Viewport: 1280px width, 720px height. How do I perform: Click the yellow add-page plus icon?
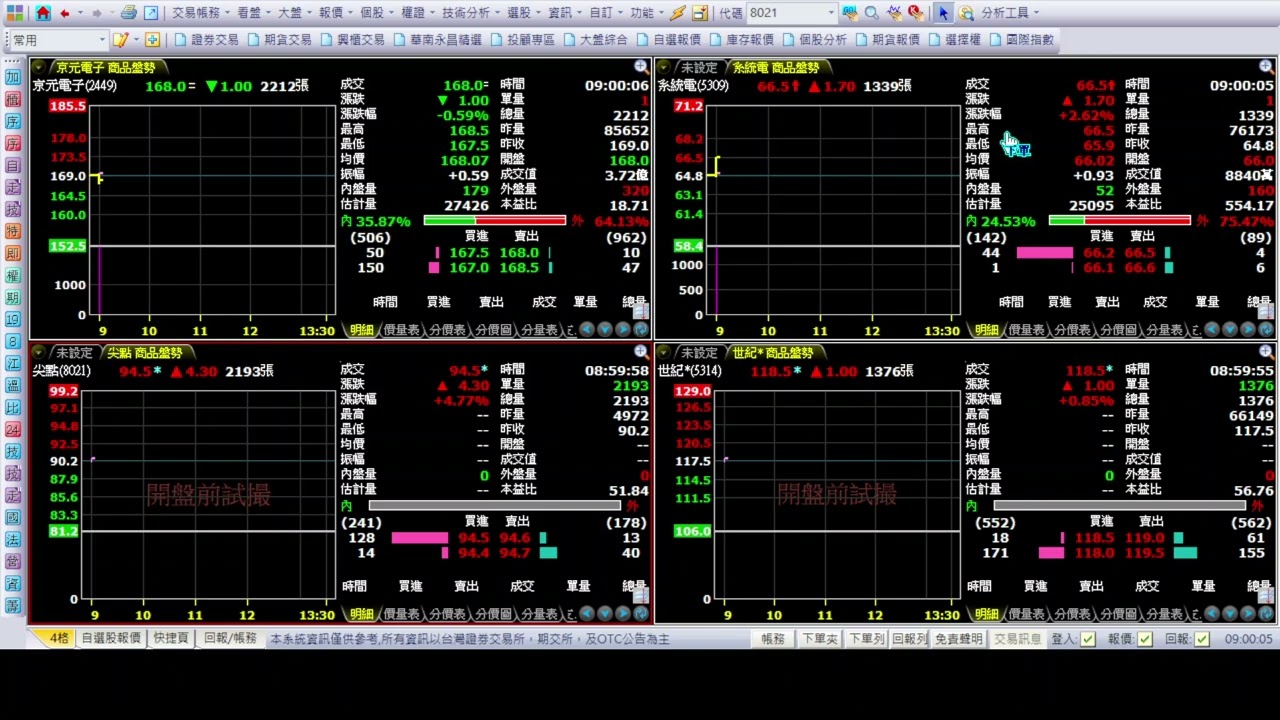(x=152, y=40)
